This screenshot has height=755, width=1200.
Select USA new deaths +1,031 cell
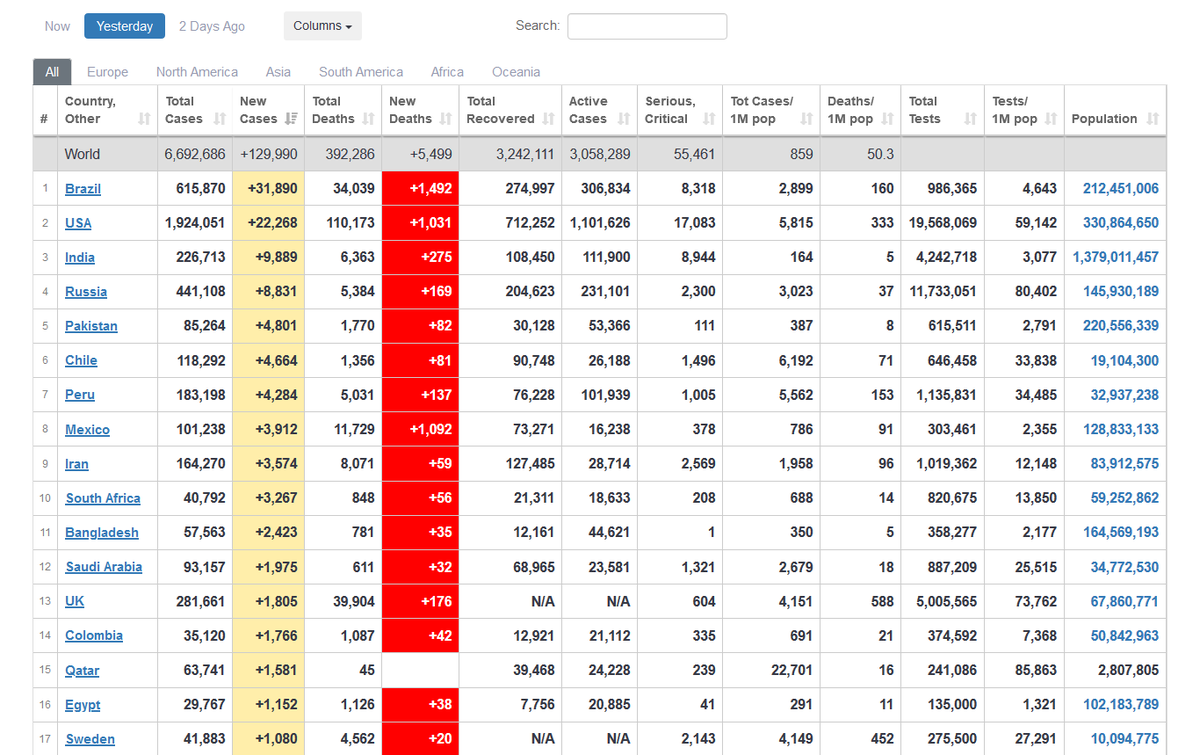(420, 223)
